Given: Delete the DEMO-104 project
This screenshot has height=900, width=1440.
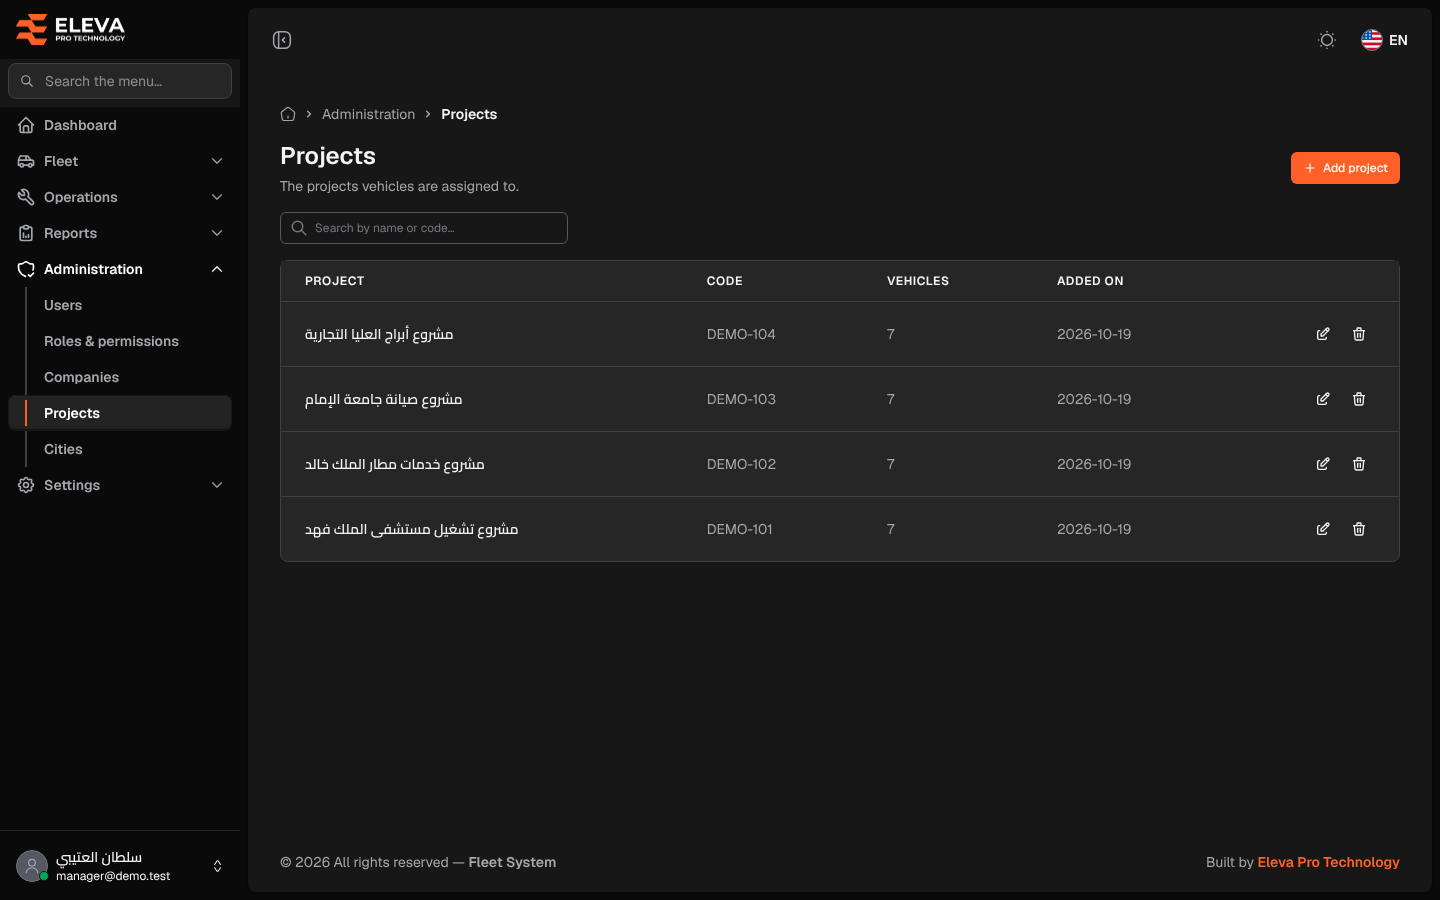Looking at the screenshot, I should point(1359,334).
